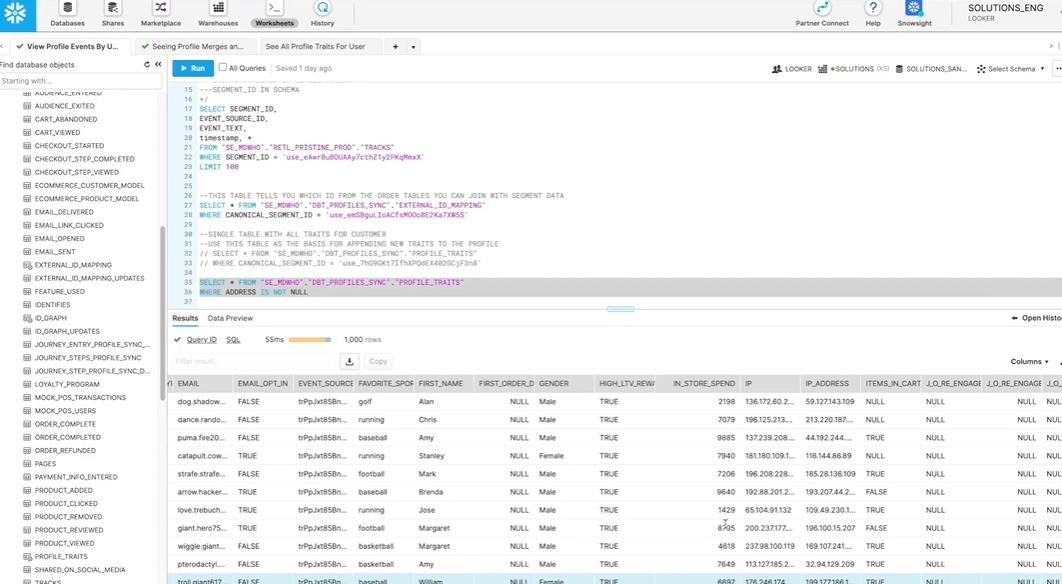Open the Query ID link
Viewport: 1062px width, 584px height.
[x=201, y=339]
